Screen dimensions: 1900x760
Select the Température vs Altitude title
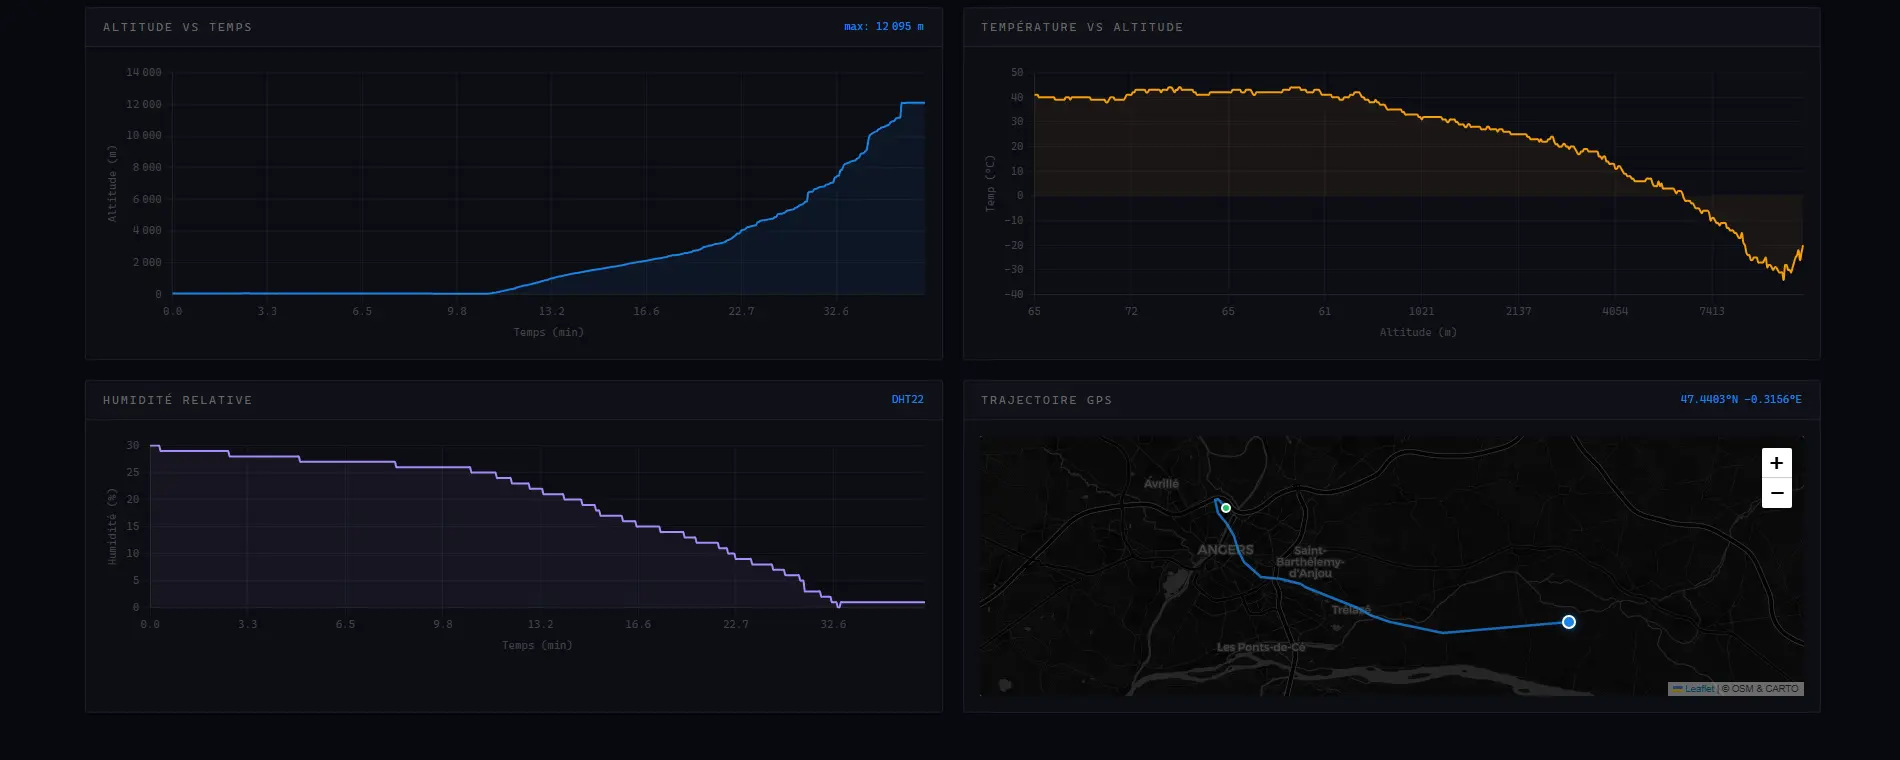pos(1082,27)
